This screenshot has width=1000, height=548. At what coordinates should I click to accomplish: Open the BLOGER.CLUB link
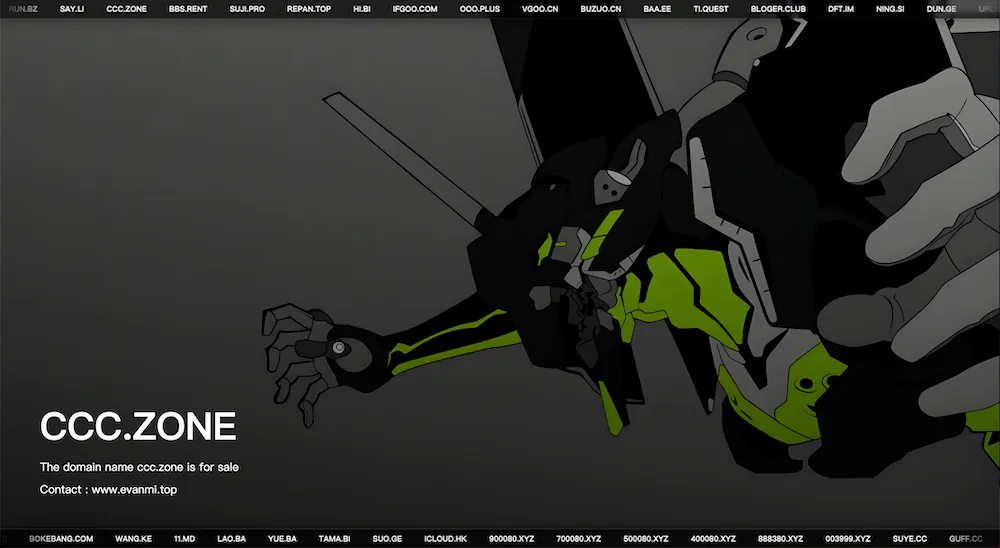[778, 9]
